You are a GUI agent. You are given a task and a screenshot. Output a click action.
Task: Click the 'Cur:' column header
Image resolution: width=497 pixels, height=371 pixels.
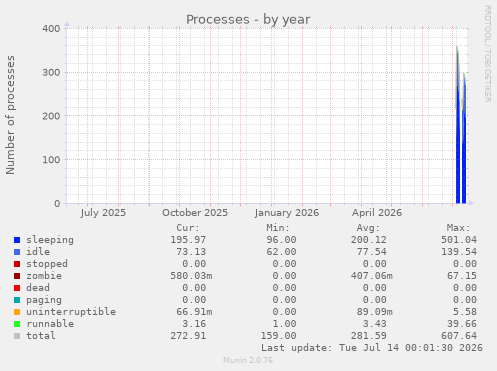point(188,228)
